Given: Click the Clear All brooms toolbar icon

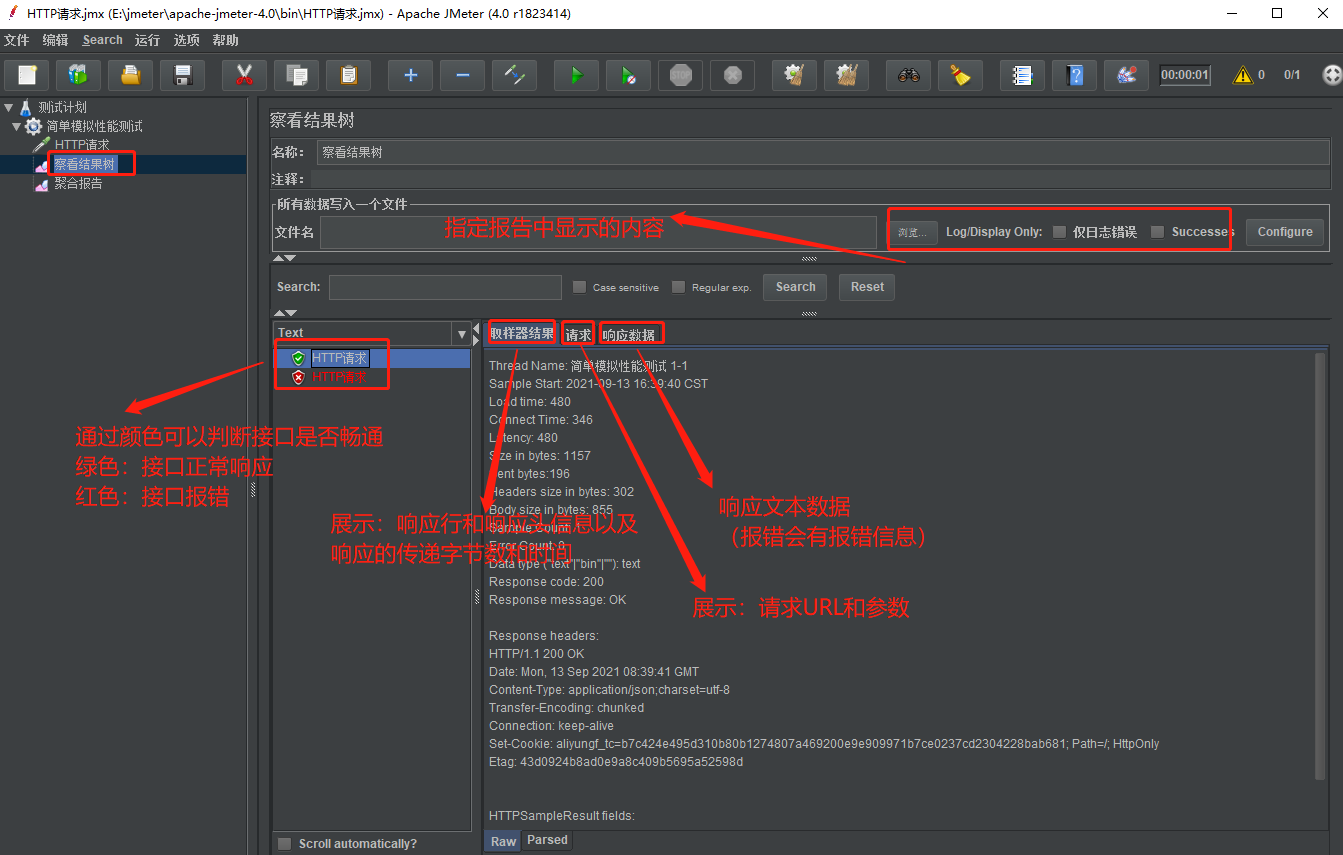Looking at the screenshot, I should coord(846,75).
